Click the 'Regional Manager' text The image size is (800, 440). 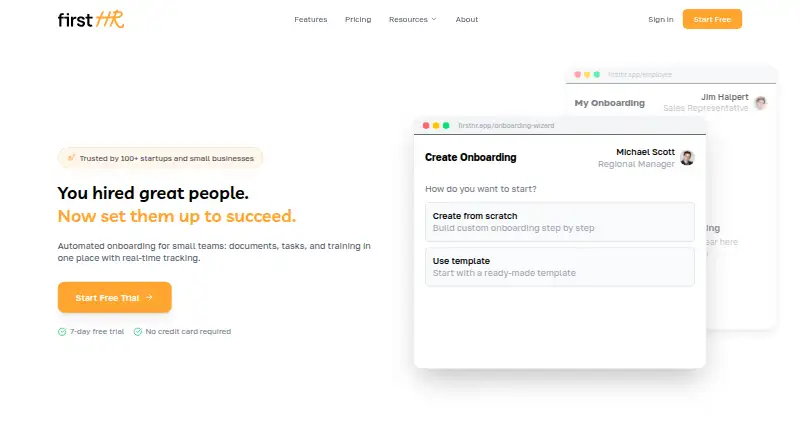pyautogui.click(x=636, y=164)
